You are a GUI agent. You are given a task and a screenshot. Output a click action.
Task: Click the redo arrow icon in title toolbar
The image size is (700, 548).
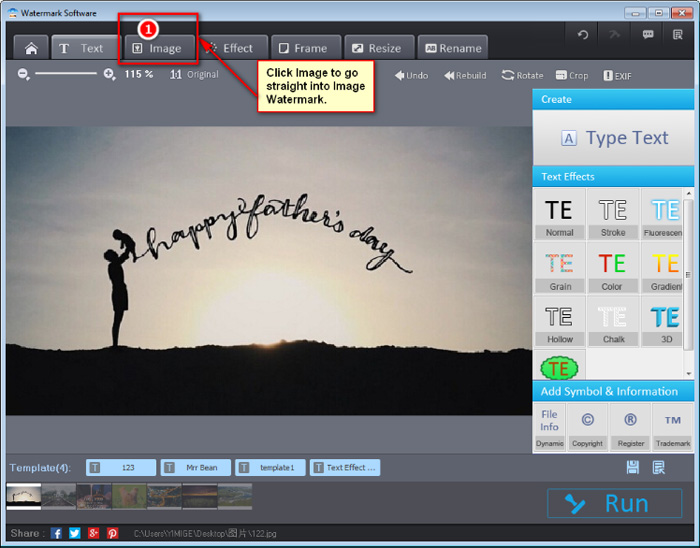point(615,35)
